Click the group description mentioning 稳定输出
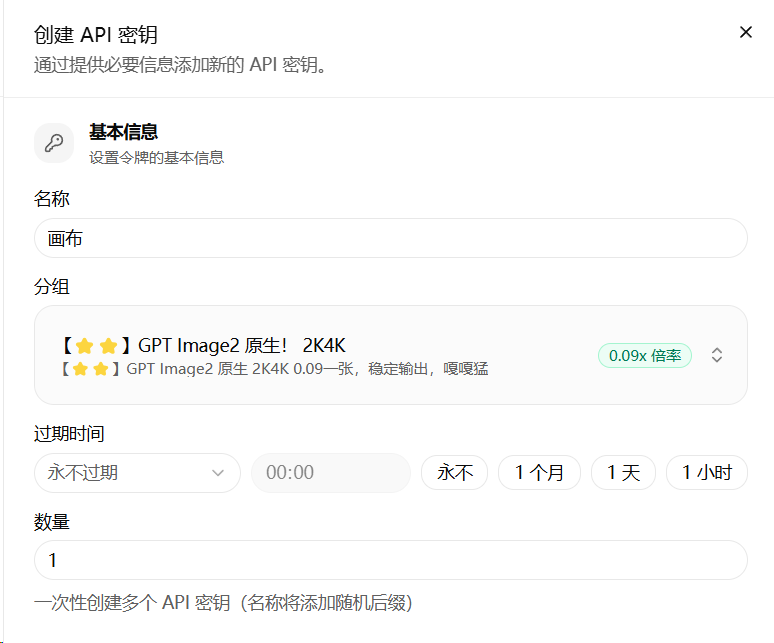Image resolution: width=774 pixels, height=643 pixels. pyautogui.click(x=274, y=369)
